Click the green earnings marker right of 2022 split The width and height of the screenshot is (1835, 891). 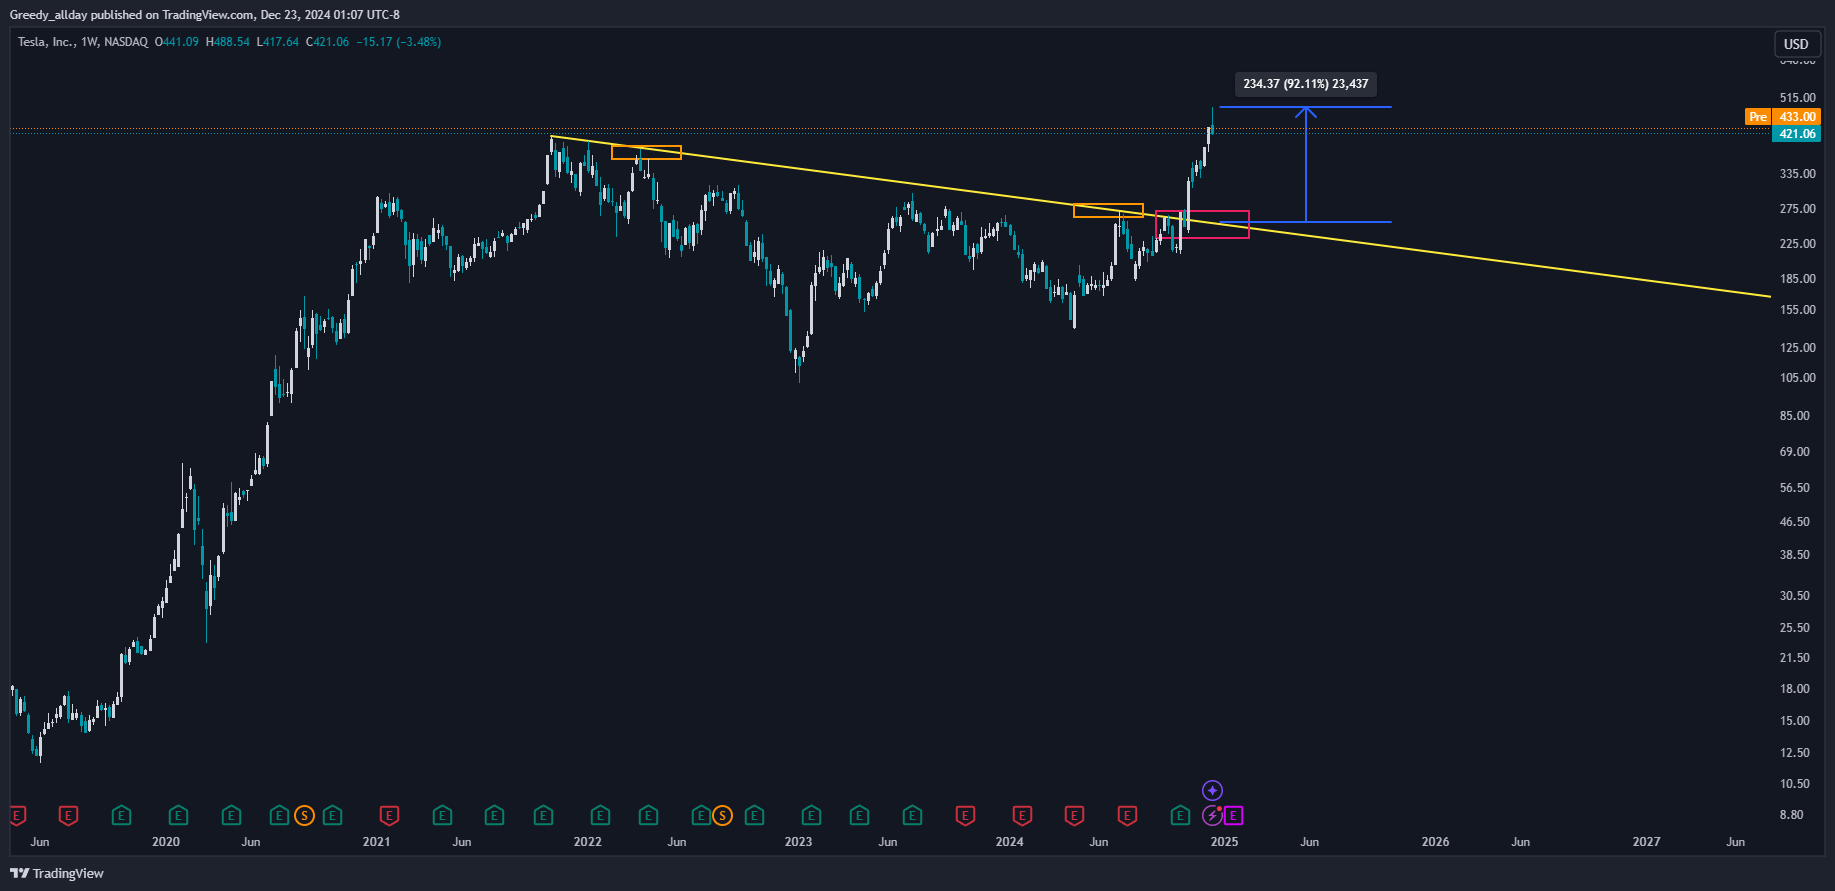click(754, 816)
